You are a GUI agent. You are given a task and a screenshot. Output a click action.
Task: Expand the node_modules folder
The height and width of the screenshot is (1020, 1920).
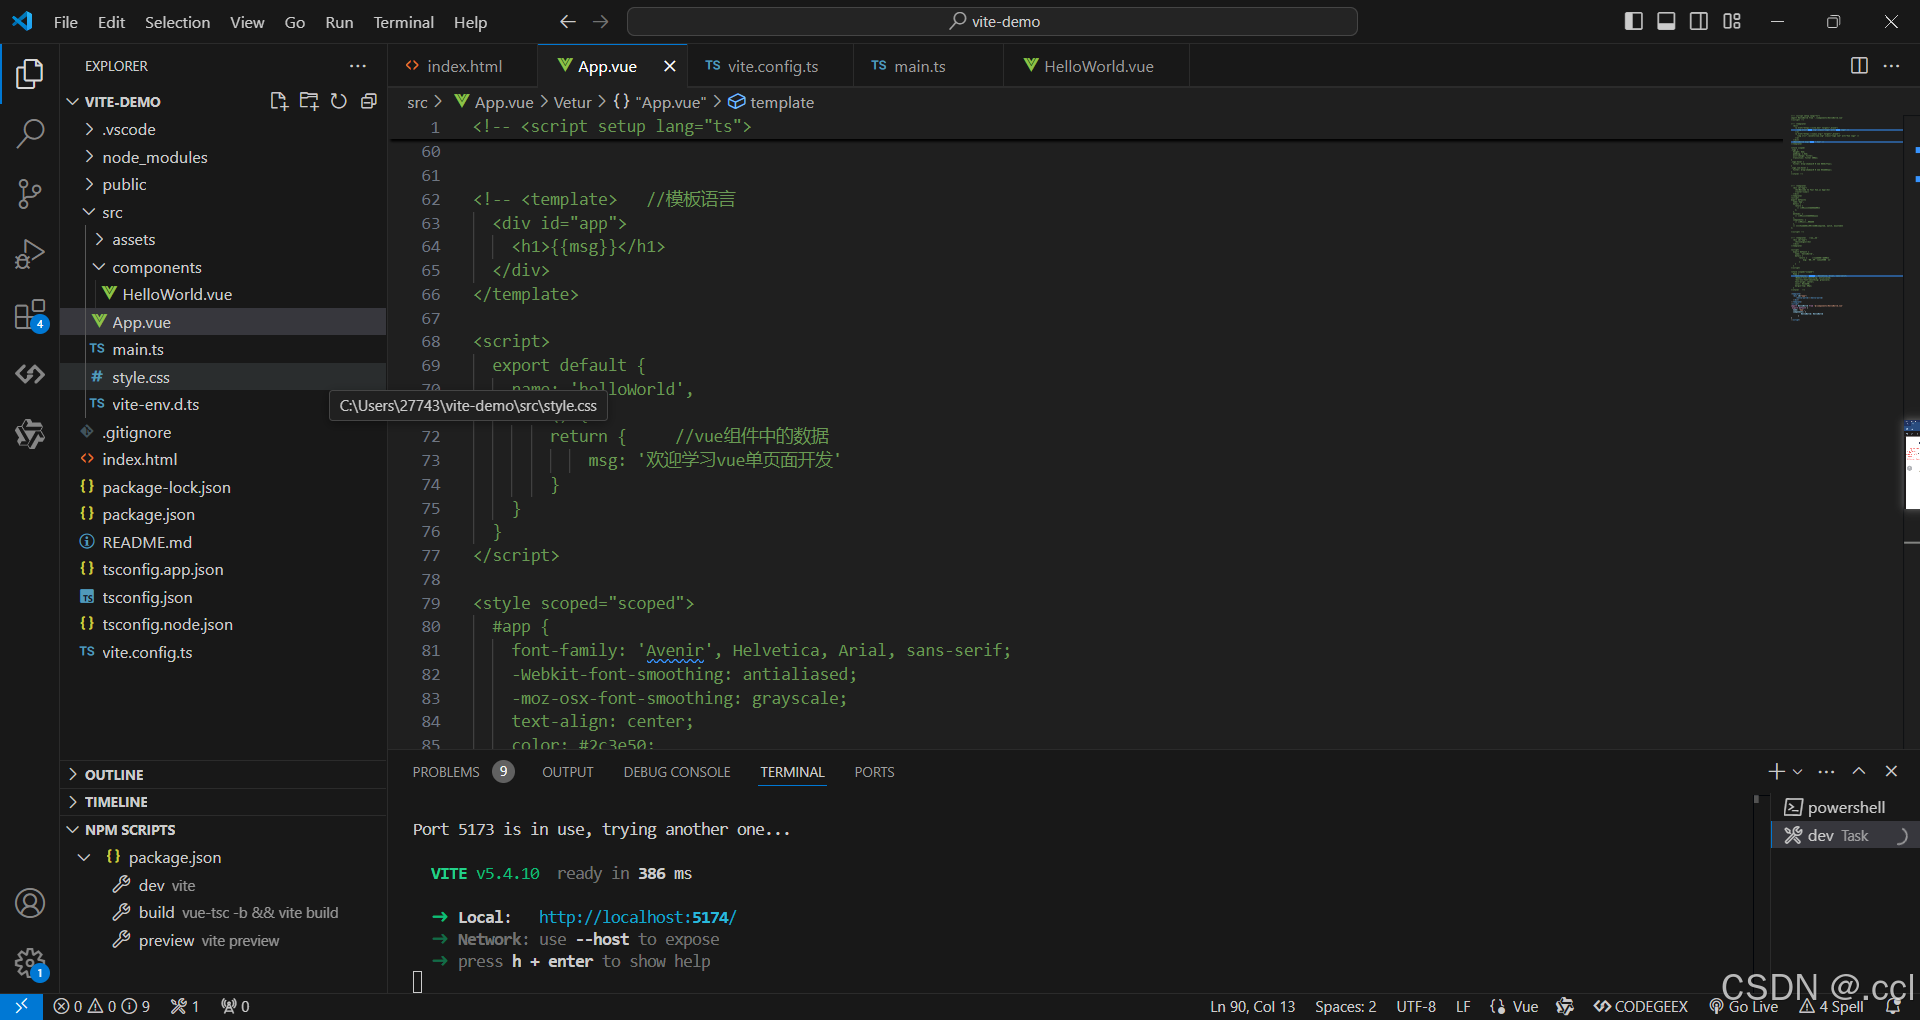tap(223, 157)
